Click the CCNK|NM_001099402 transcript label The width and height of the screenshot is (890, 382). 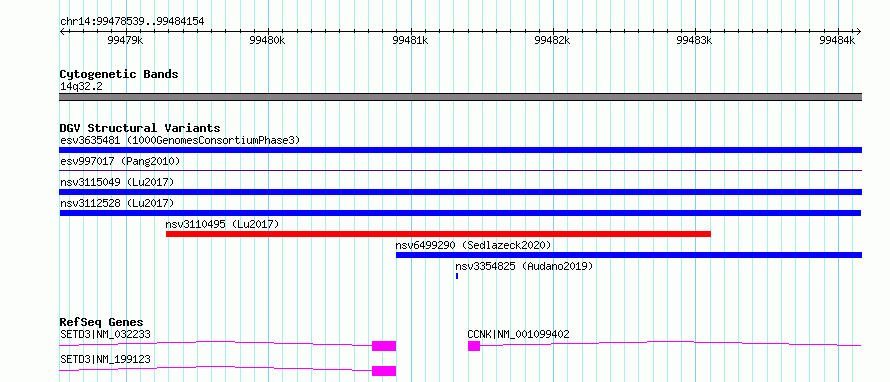coord(518,334)
